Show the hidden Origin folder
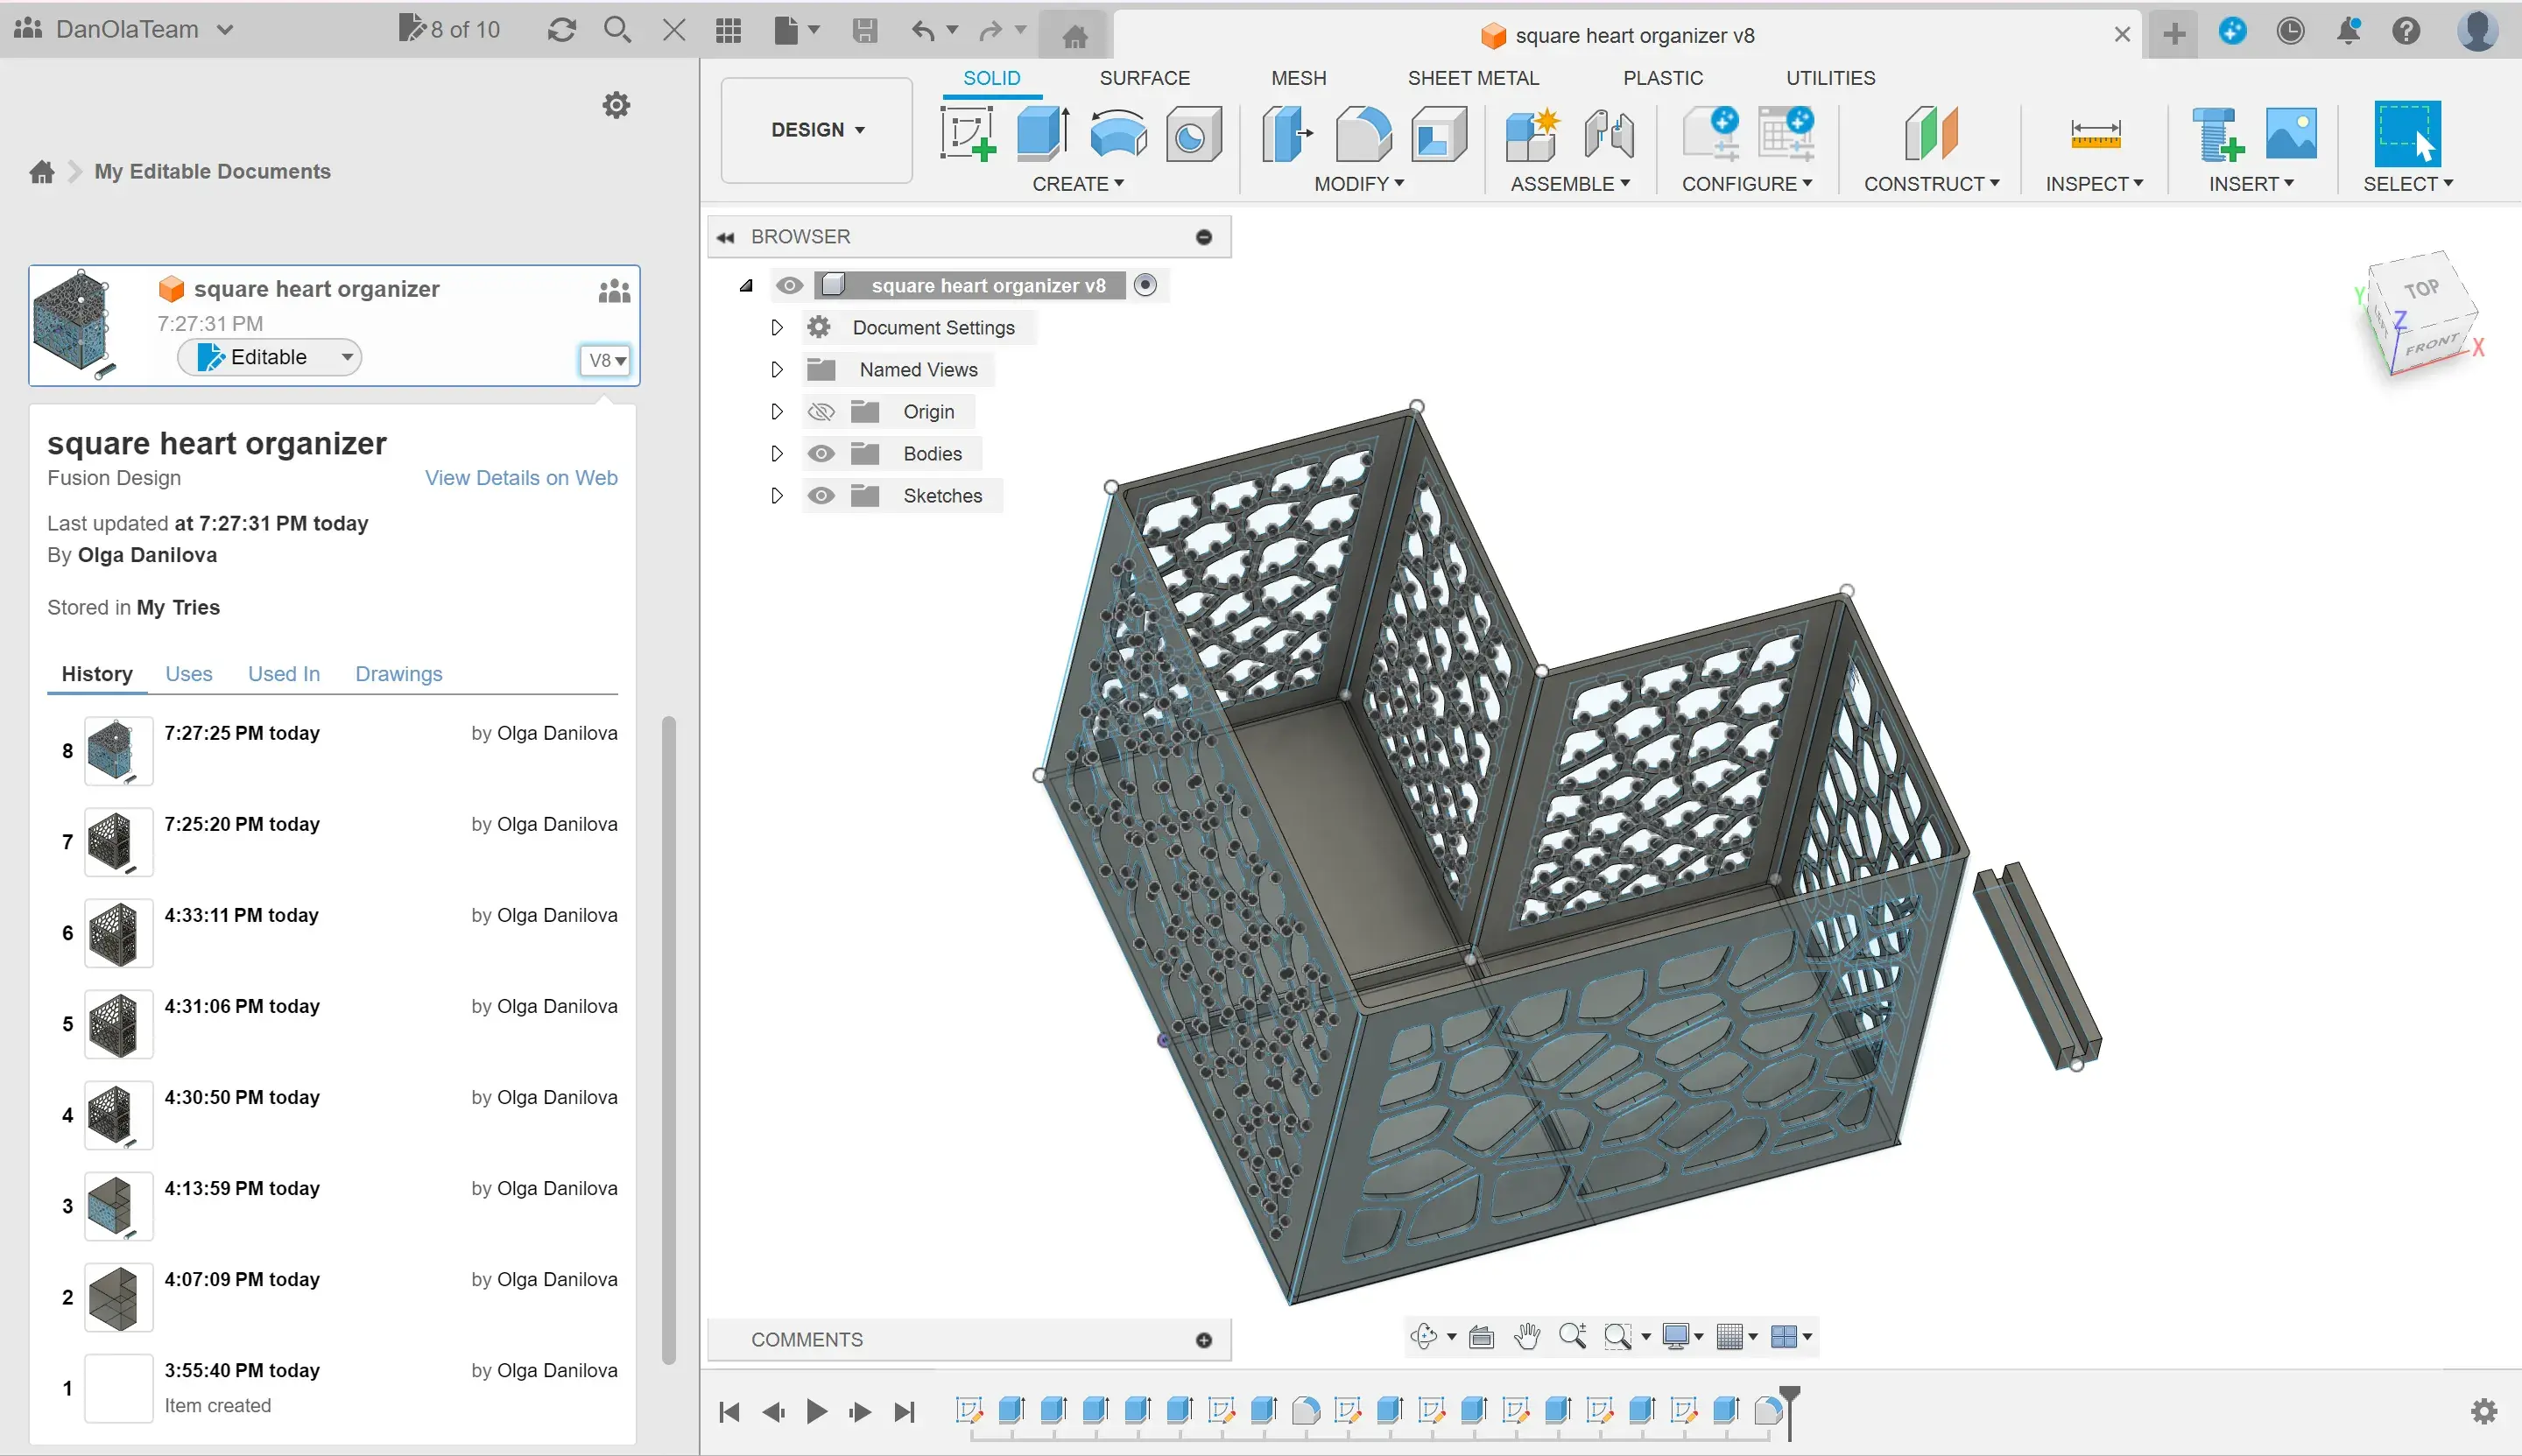The height and width of the screenshot is (1456, 2522). pos(821,412)
